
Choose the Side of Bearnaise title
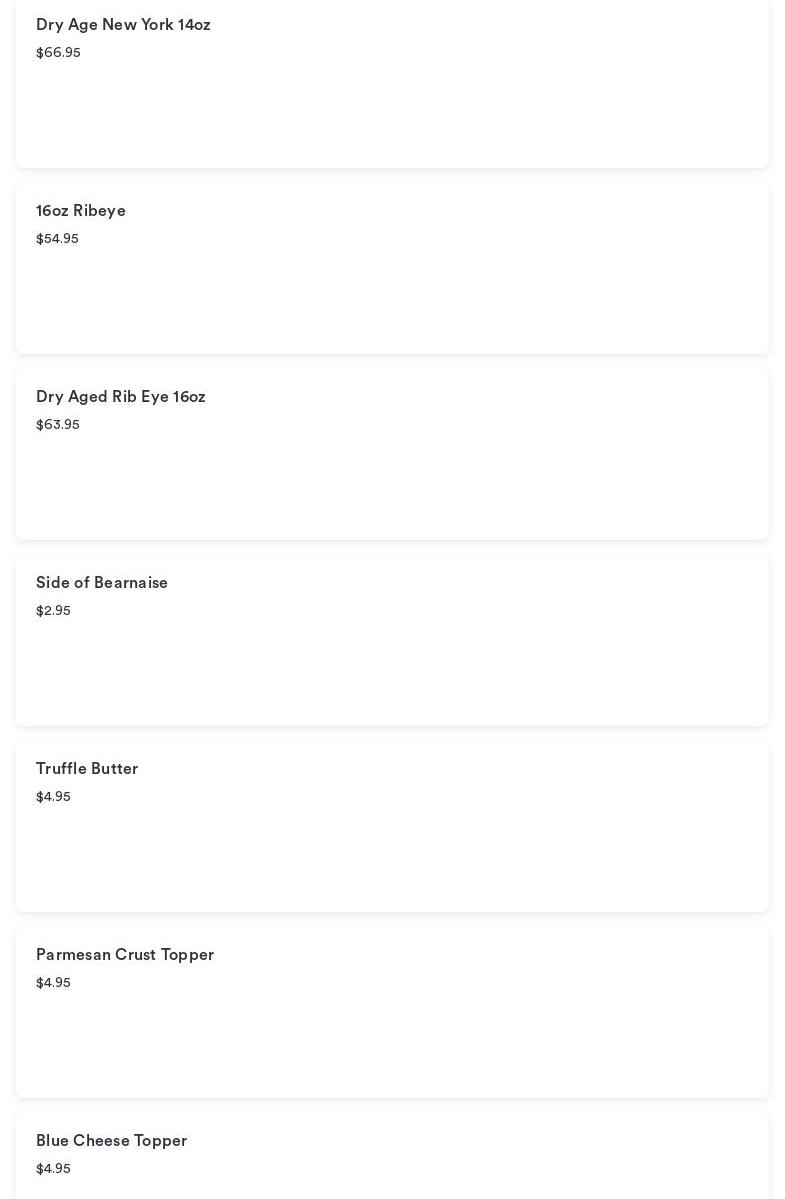[102, 583]
